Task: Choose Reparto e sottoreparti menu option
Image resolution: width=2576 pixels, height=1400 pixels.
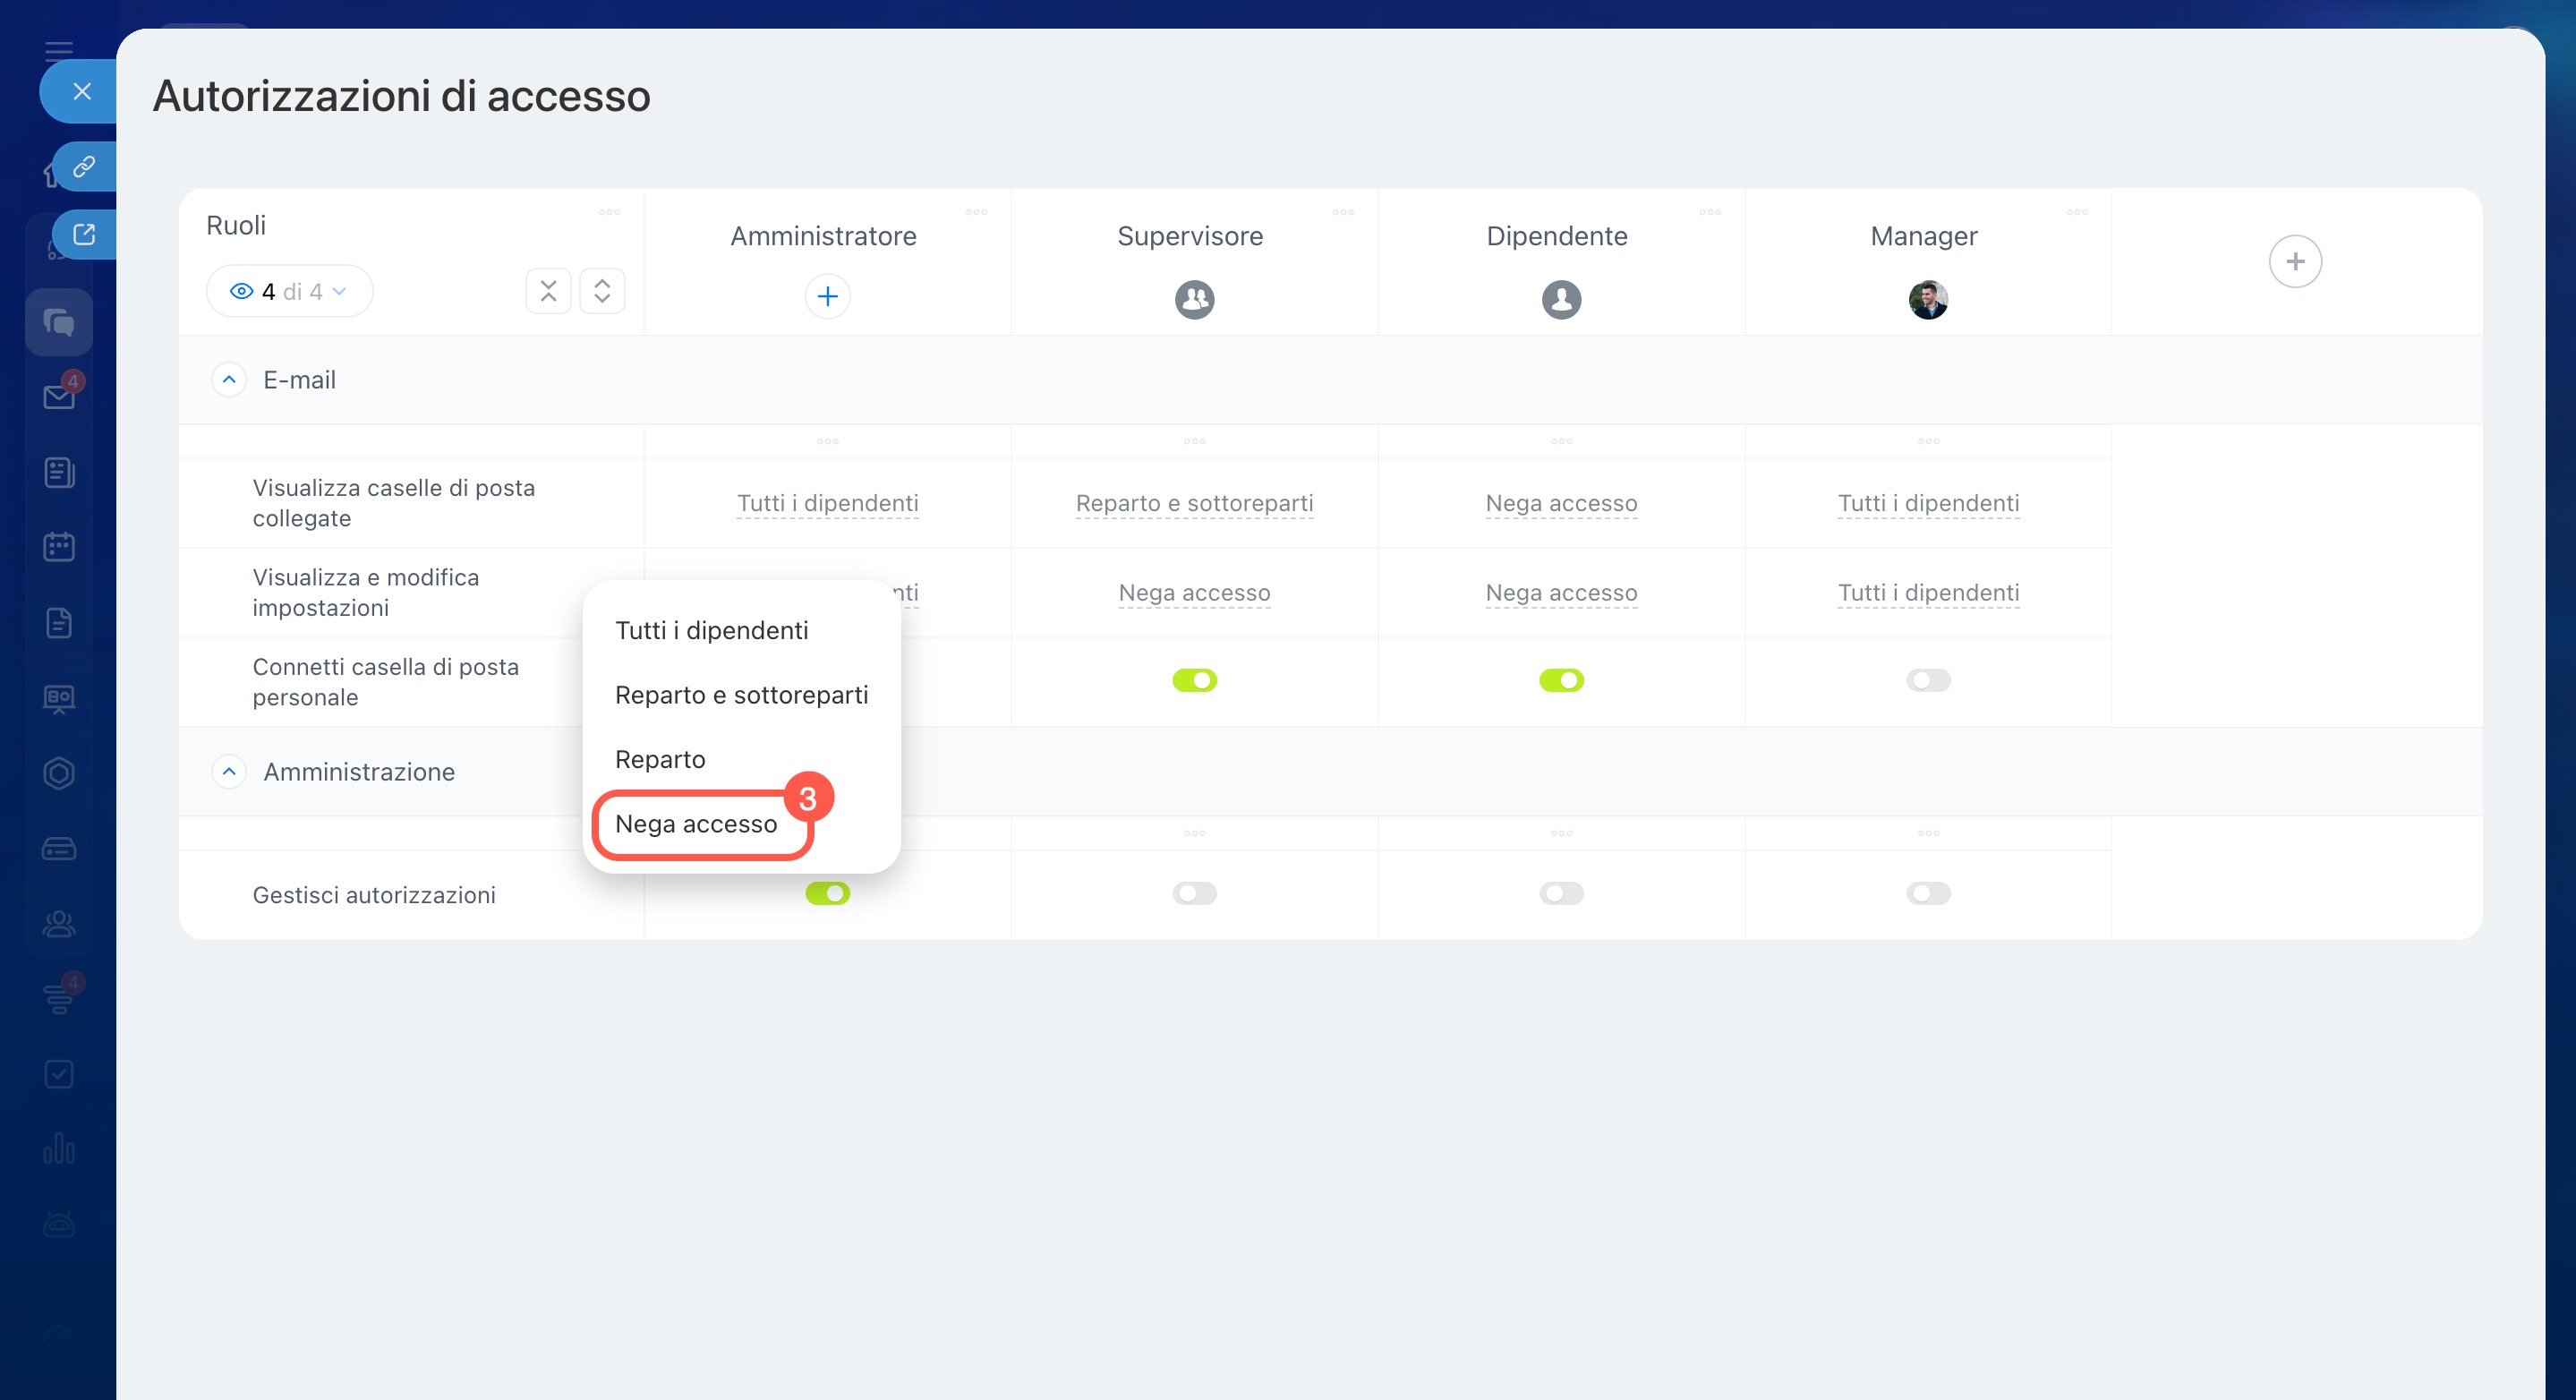Action: point(741,695)
